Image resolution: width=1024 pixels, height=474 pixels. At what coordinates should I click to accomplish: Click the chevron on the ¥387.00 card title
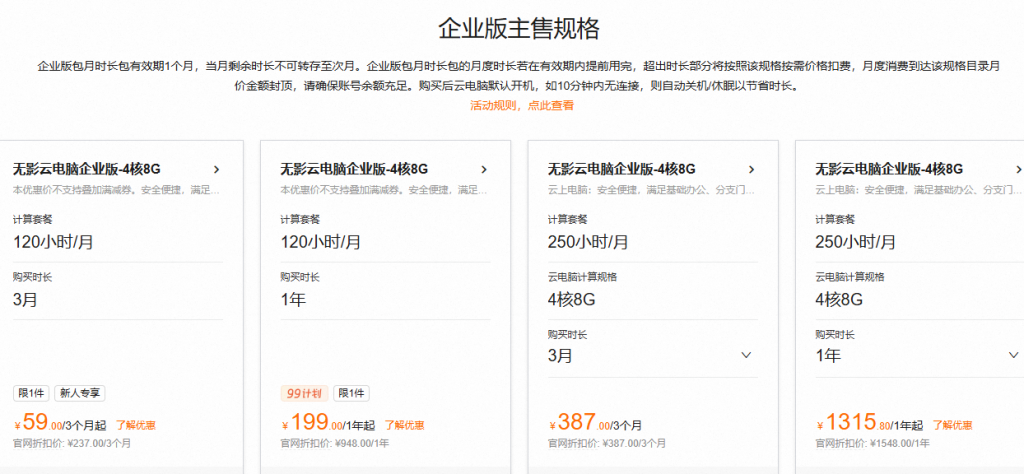pyautogui.click(x=752, y=170)
